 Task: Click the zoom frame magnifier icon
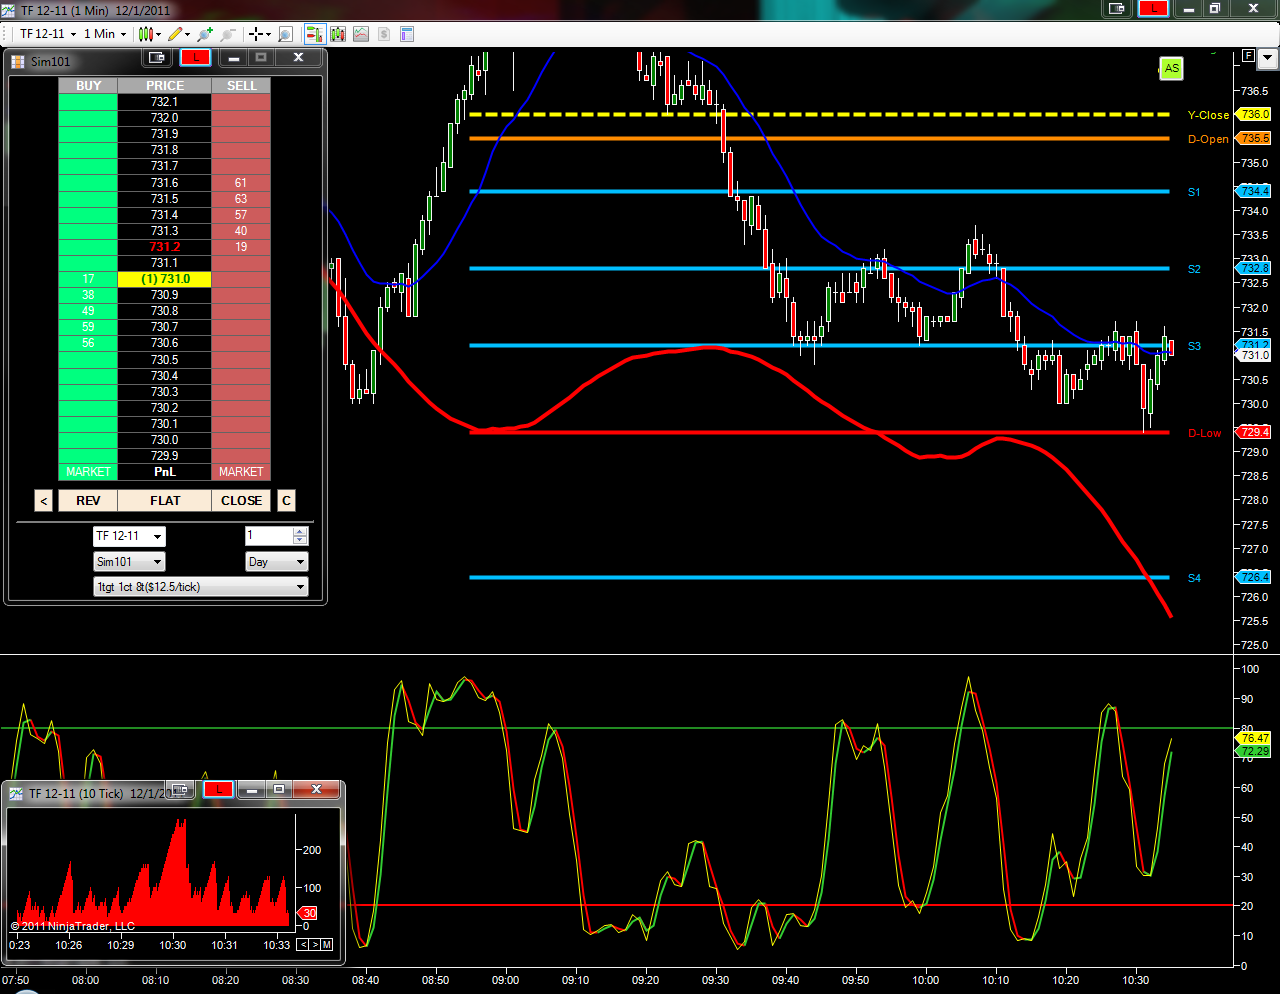coord(285,34)
